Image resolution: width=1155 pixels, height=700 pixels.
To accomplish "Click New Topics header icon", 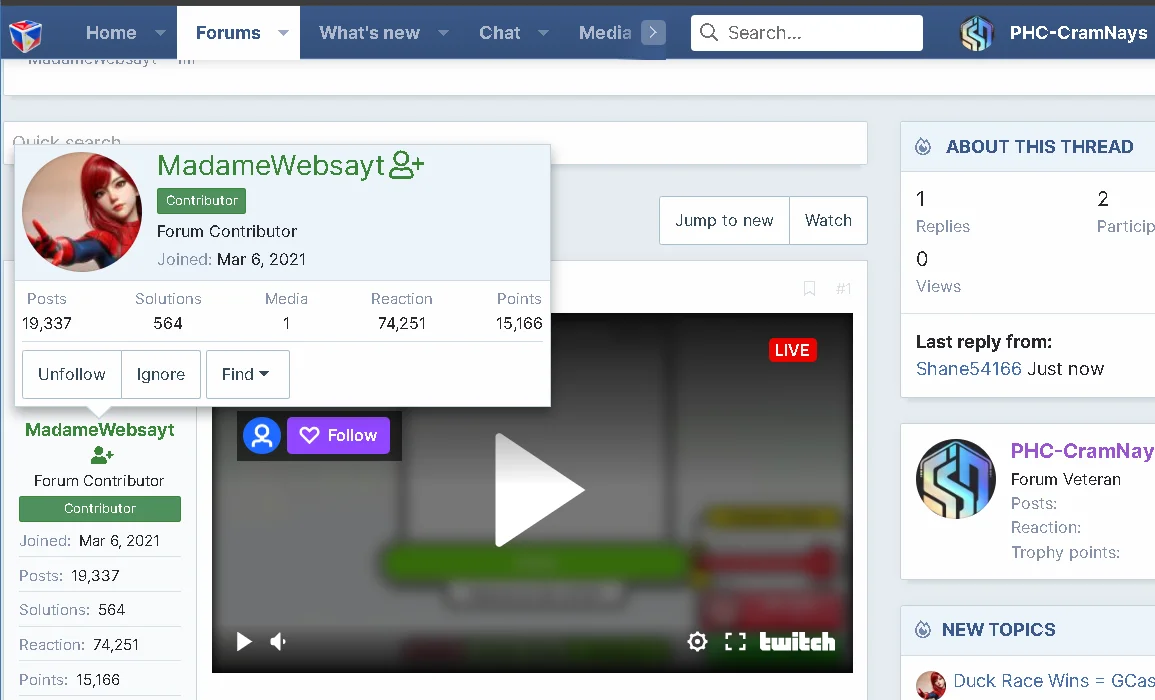I will (x=923, y=629).
